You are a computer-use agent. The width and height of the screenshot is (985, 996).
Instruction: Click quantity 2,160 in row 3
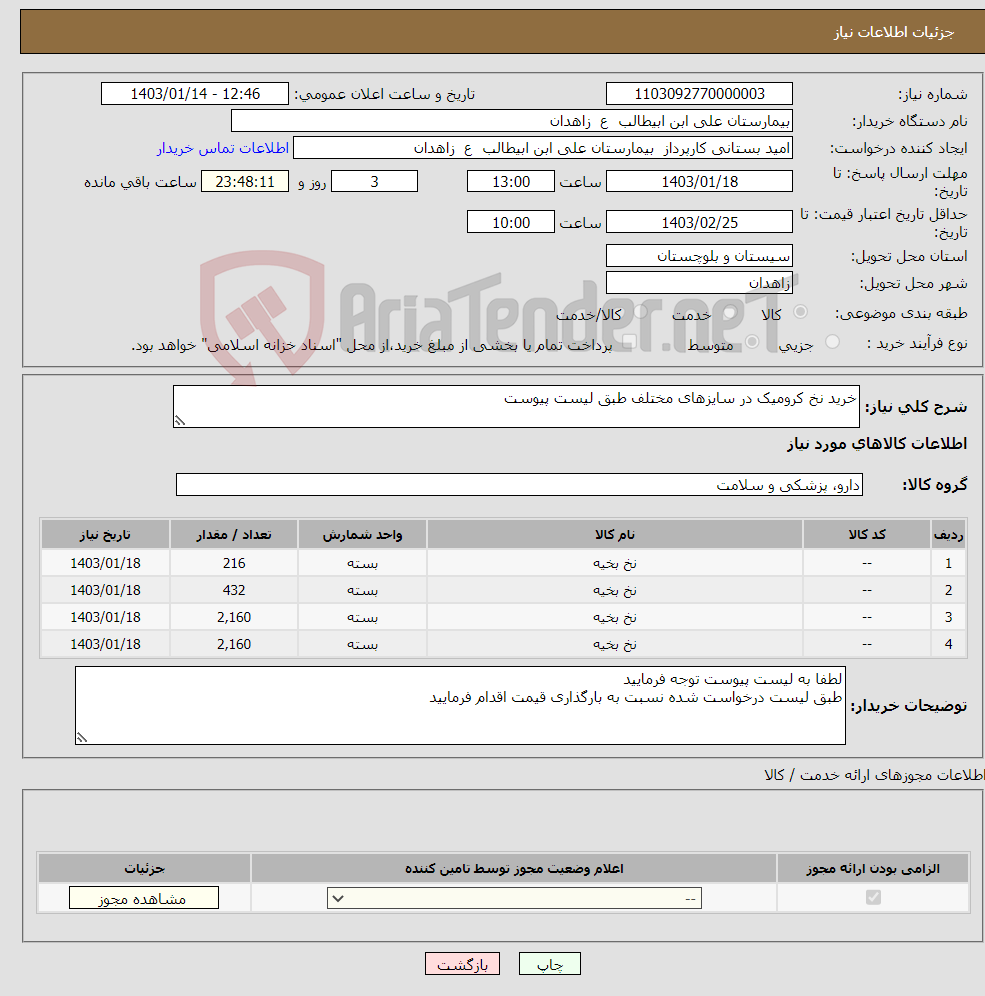point(234,617)
